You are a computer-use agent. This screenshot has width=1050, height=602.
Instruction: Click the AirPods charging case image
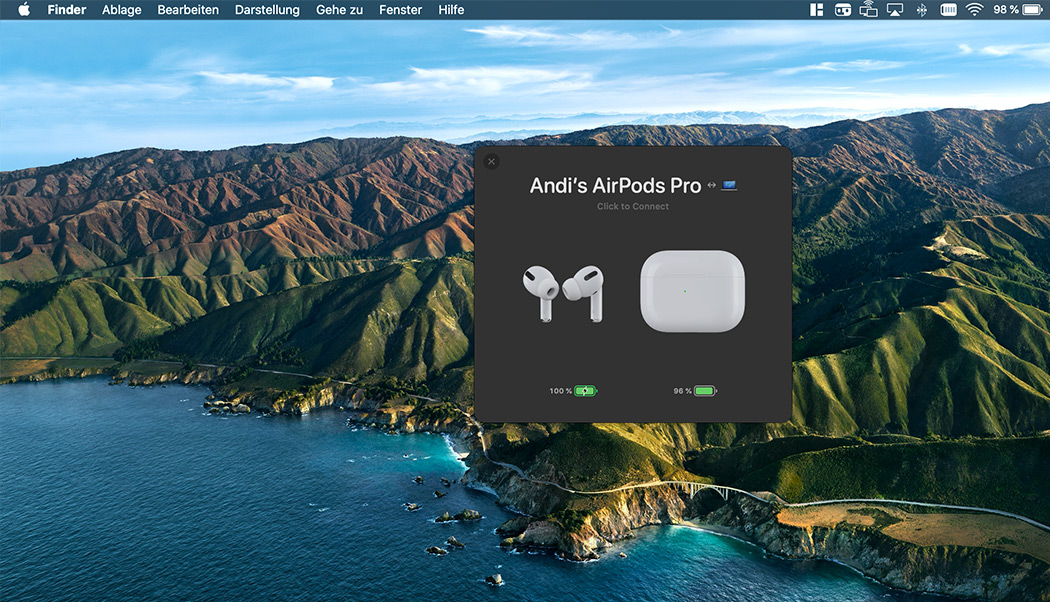[x=692, y=291]
